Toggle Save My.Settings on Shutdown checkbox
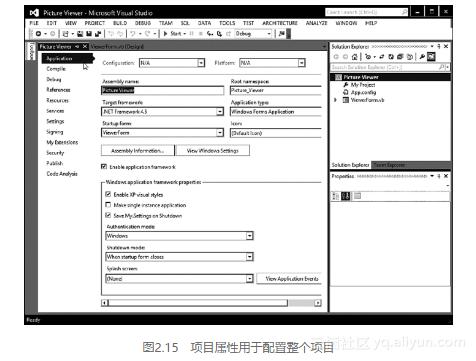 point(108,215)
